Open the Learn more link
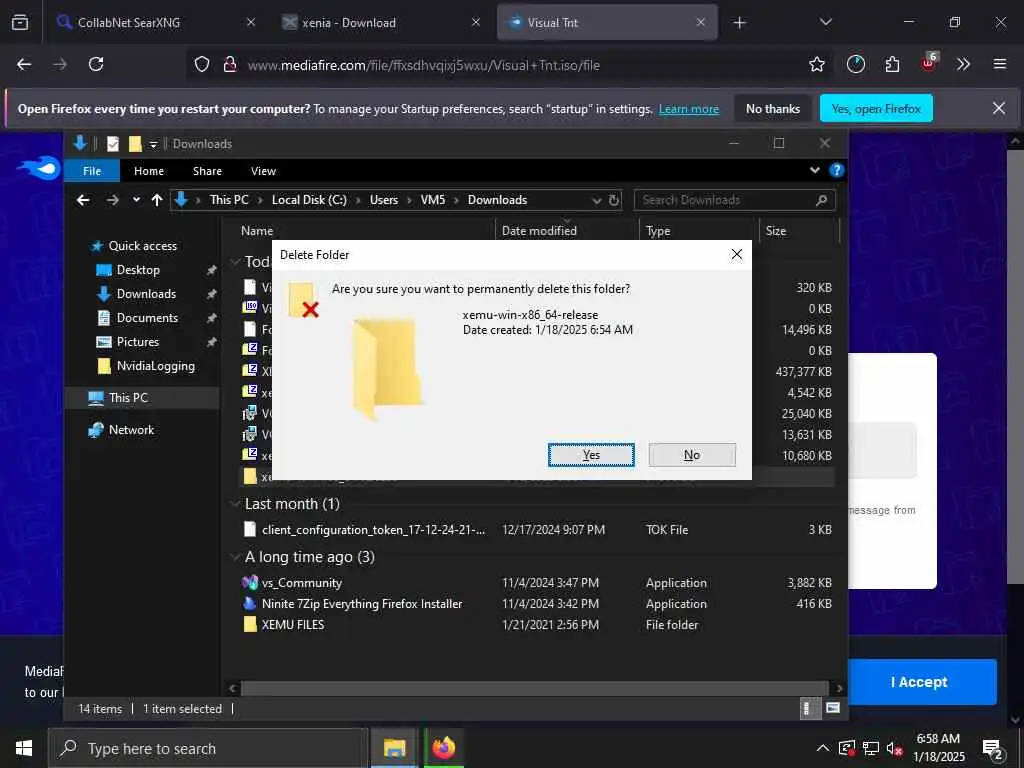 point(688,109)
